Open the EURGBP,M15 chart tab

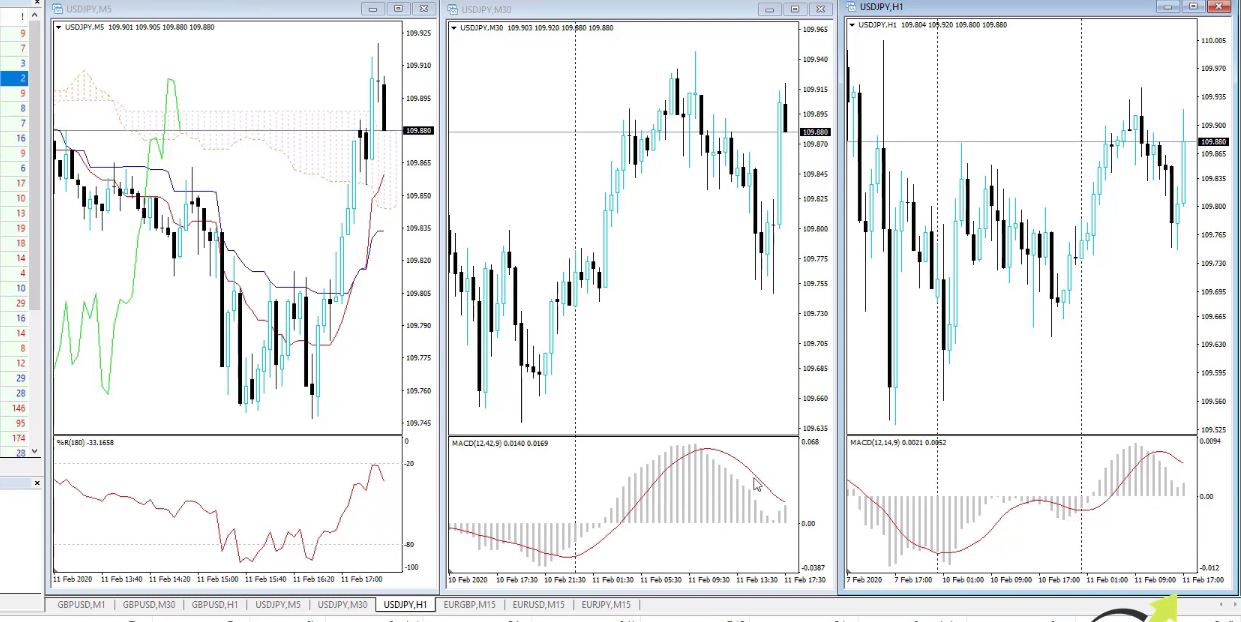470,604
